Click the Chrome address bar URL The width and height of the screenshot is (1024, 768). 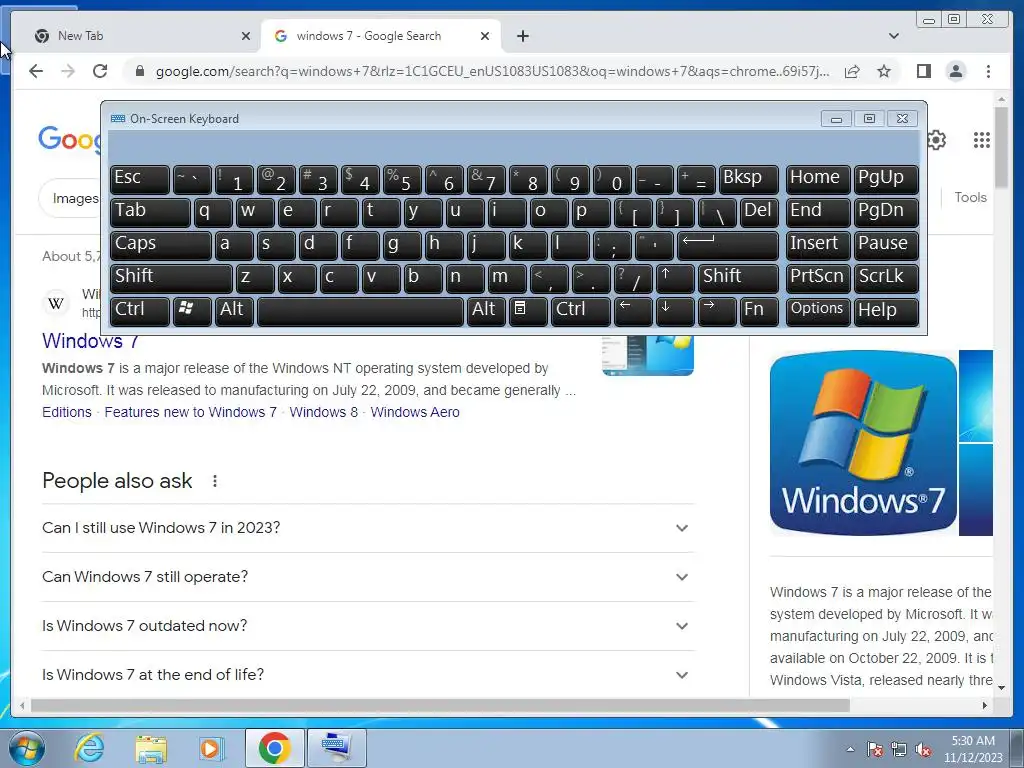point(492,71)
